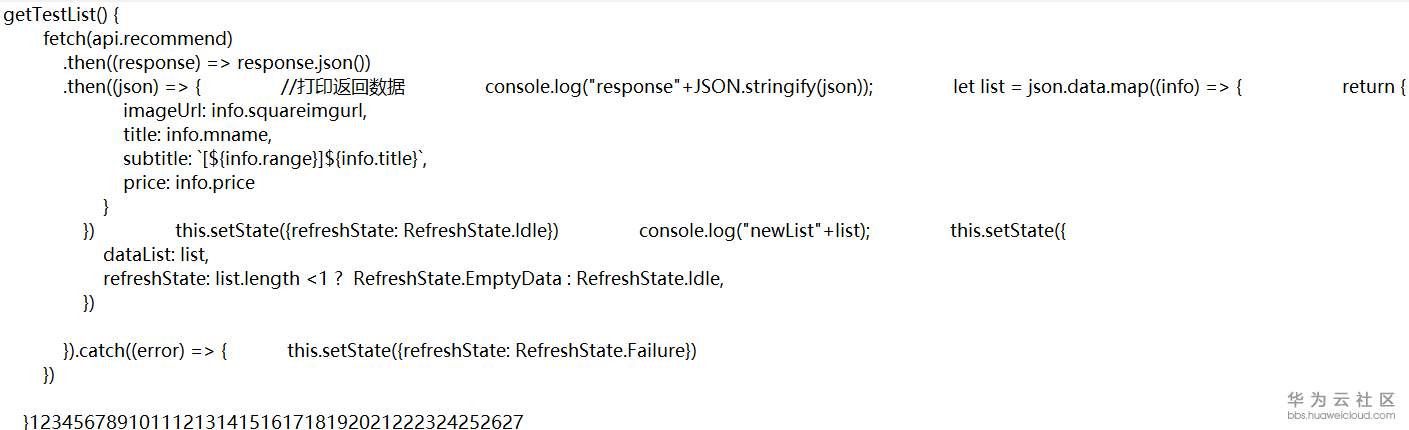Select the dataList: list line

point(156,255)
